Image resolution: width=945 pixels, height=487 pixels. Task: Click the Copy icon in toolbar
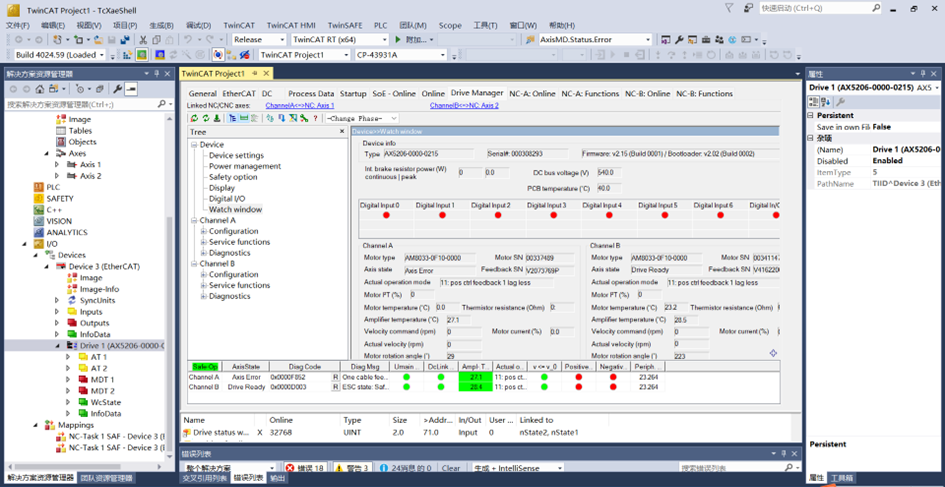(156, 40)
